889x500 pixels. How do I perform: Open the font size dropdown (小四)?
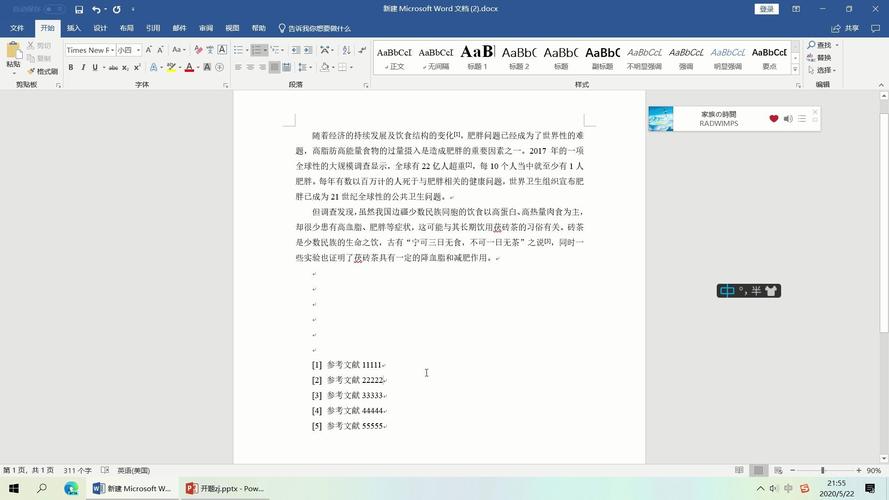[138, 50]
